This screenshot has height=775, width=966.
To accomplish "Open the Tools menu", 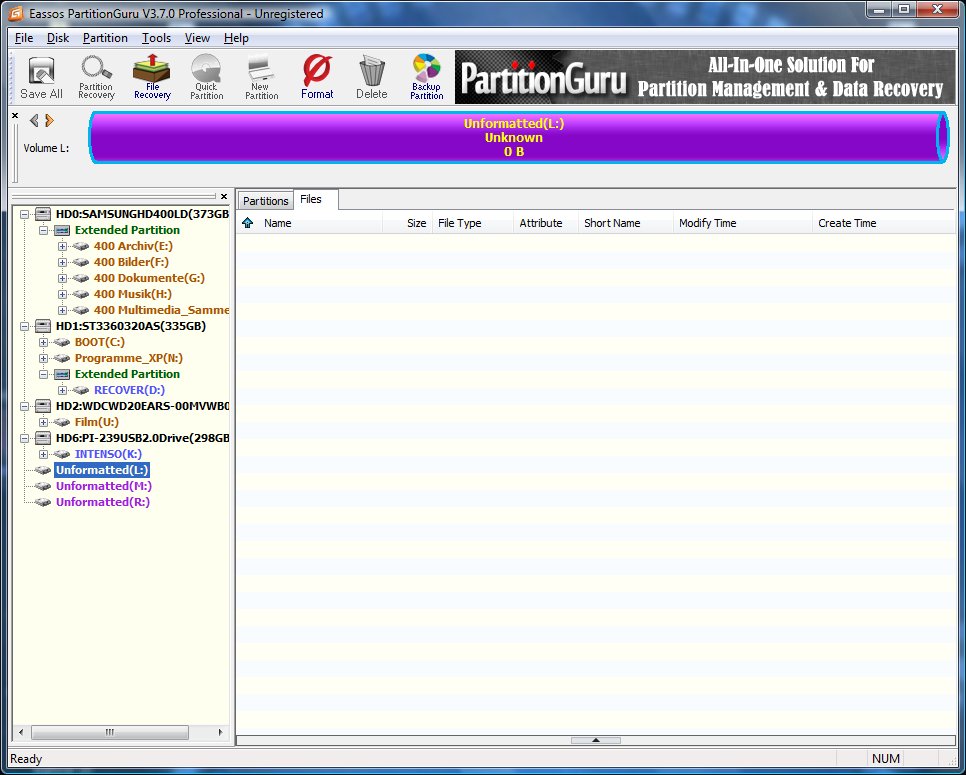I will coord(156,38).
